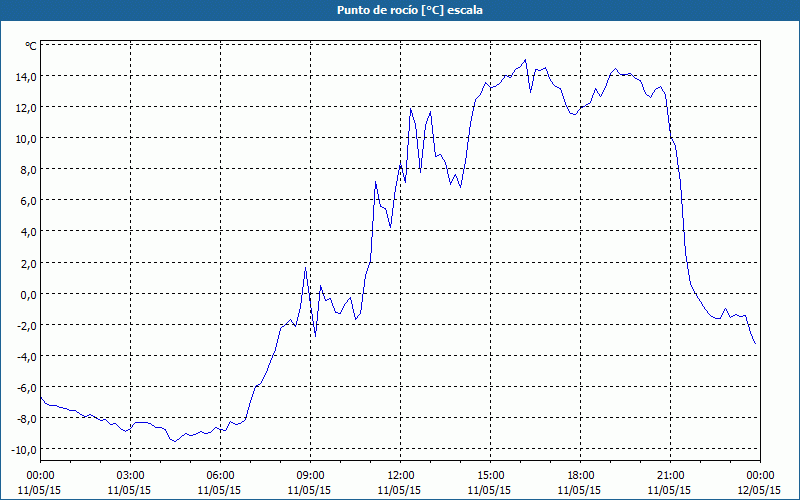The image size is (800, 500).
Task: Click the 00:00 time label above 12/05/15
Action: (760, 476)
